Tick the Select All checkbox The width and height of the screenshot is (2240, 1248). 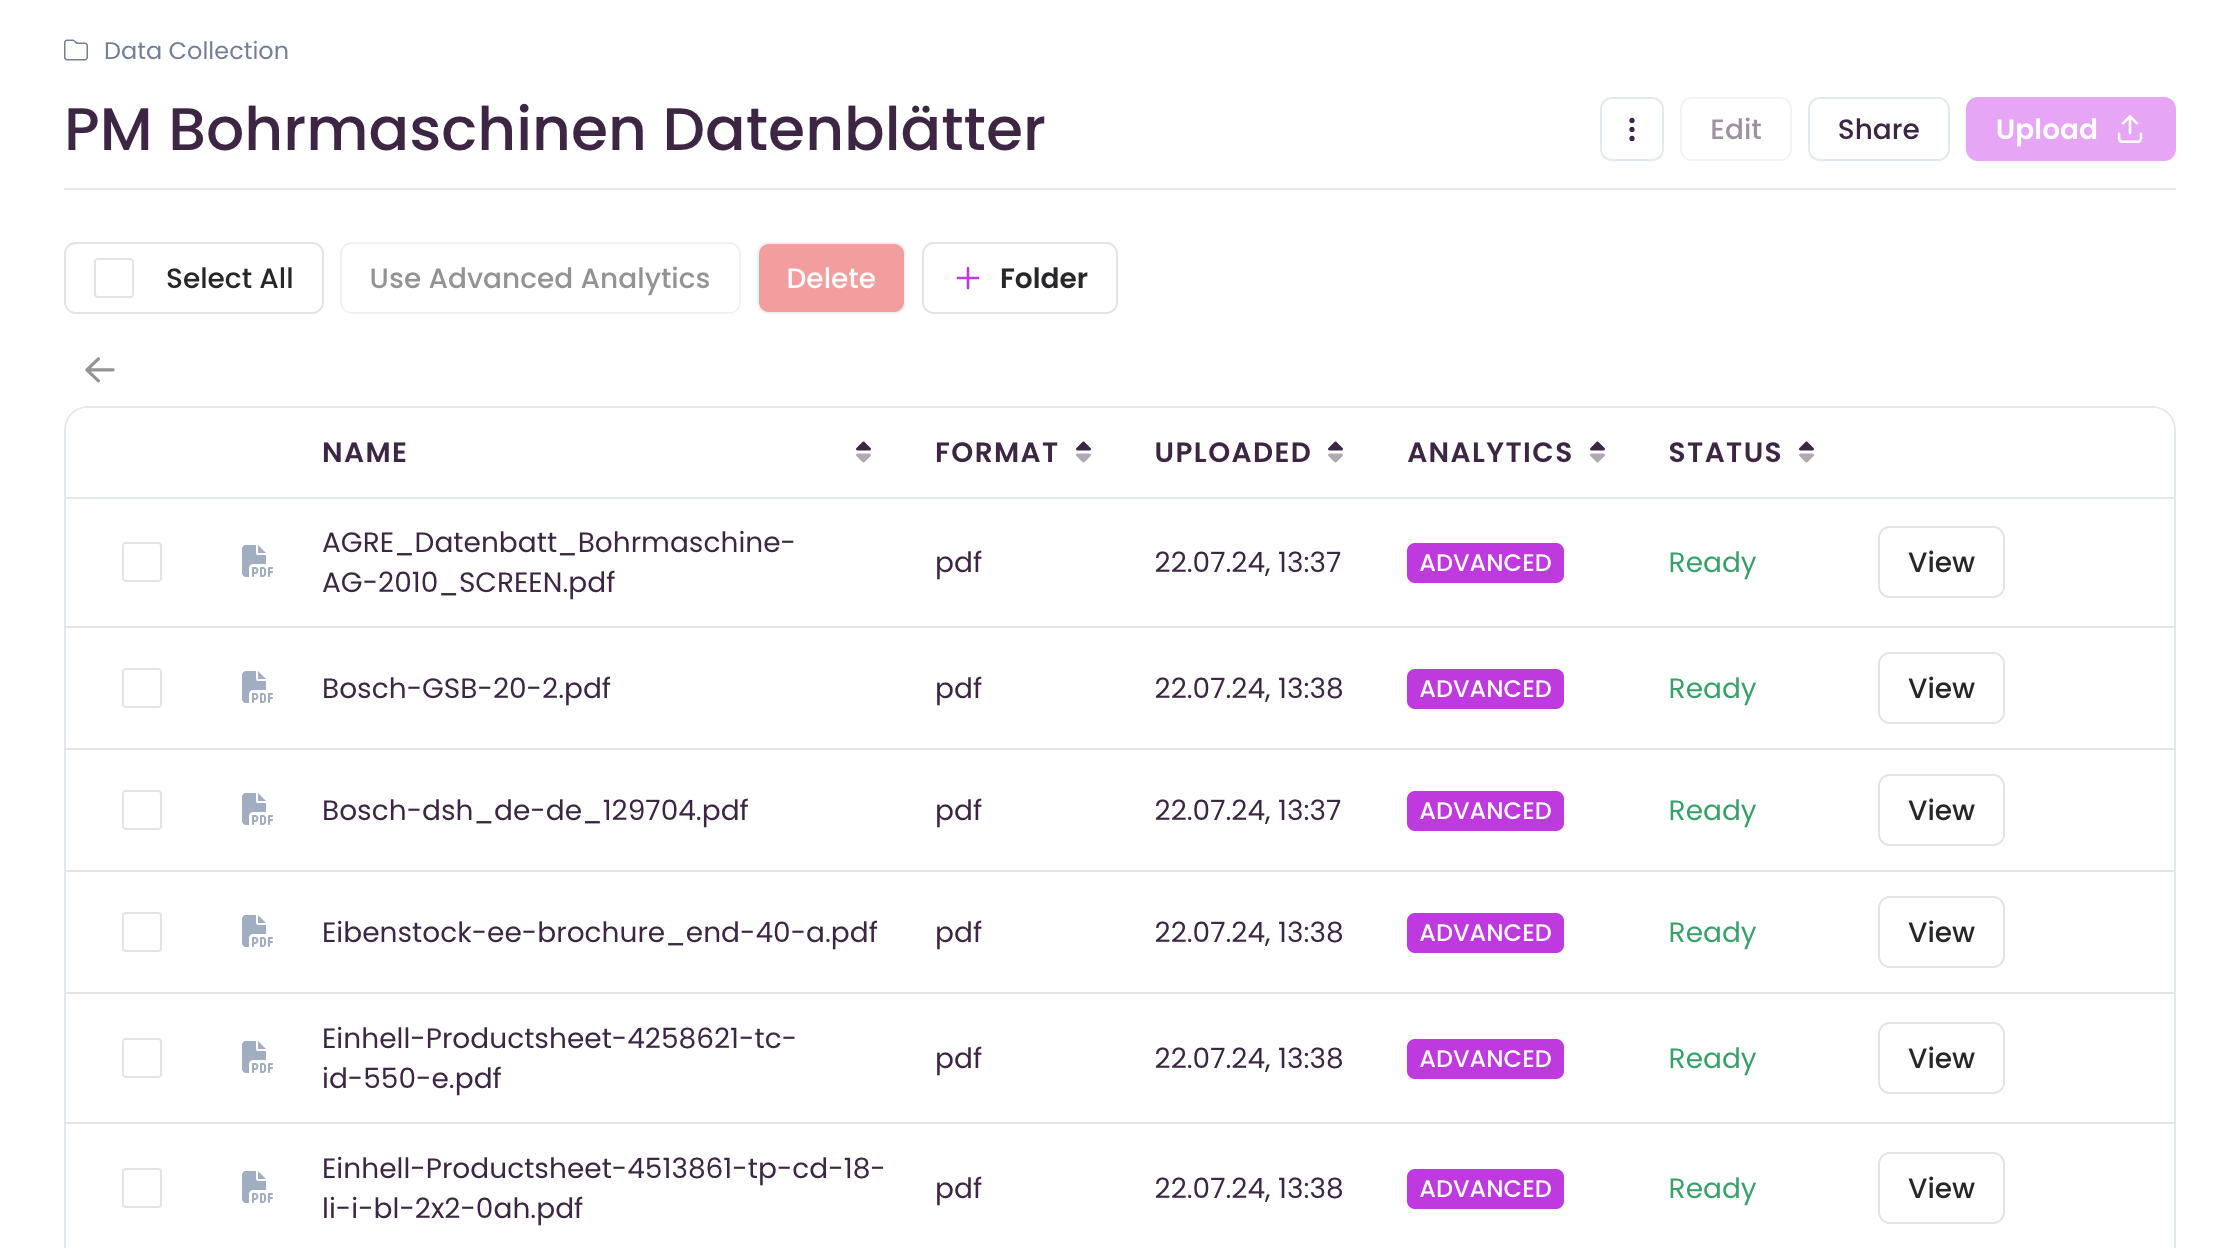coord(114,278)
